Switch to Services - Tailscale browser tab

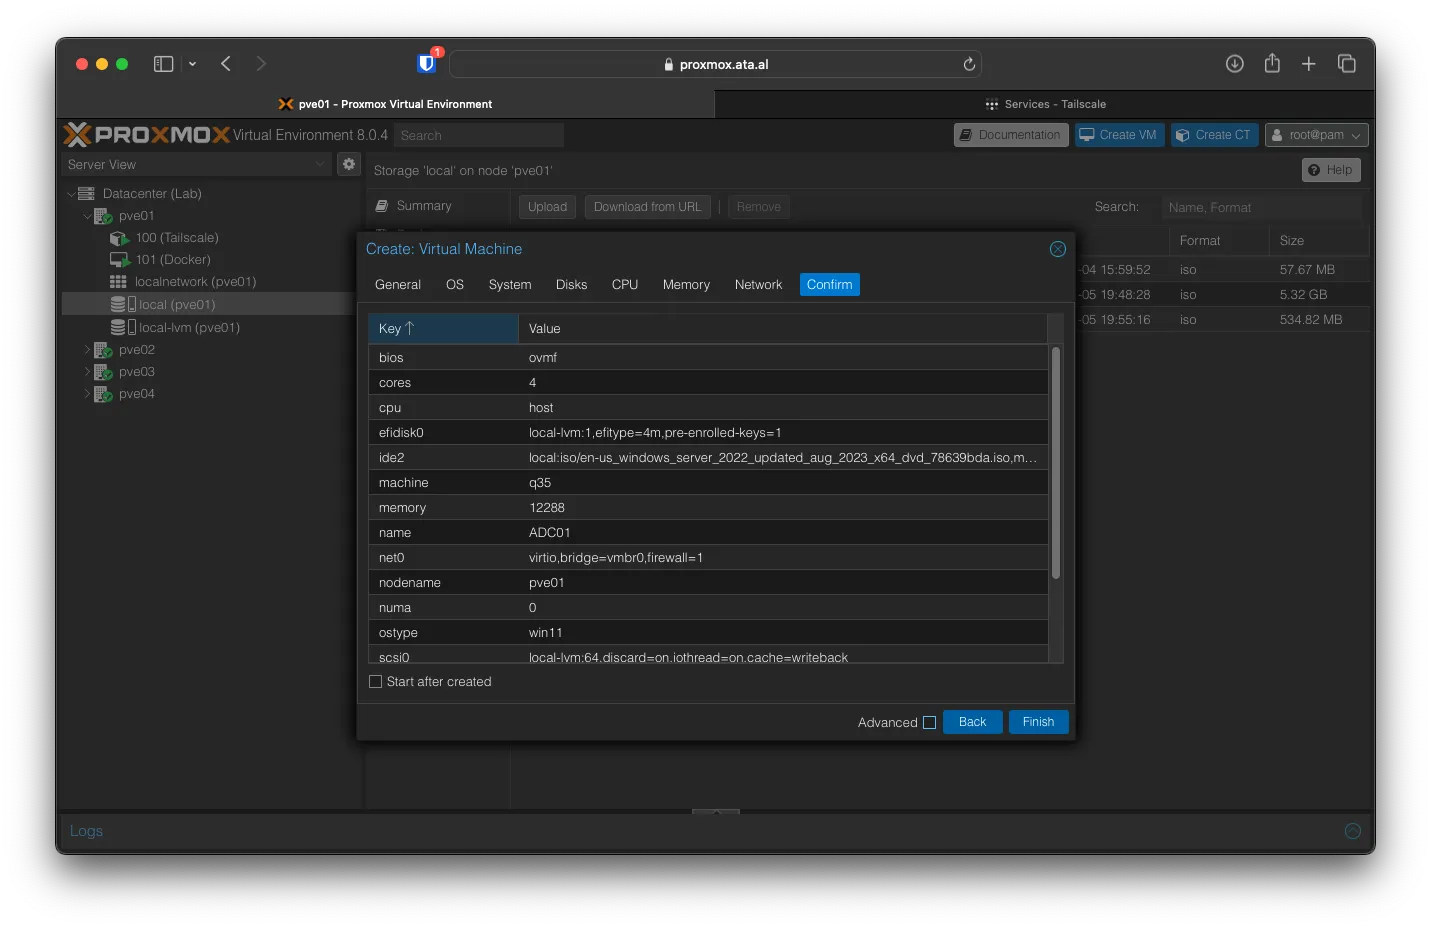[x=1045, y=104]
